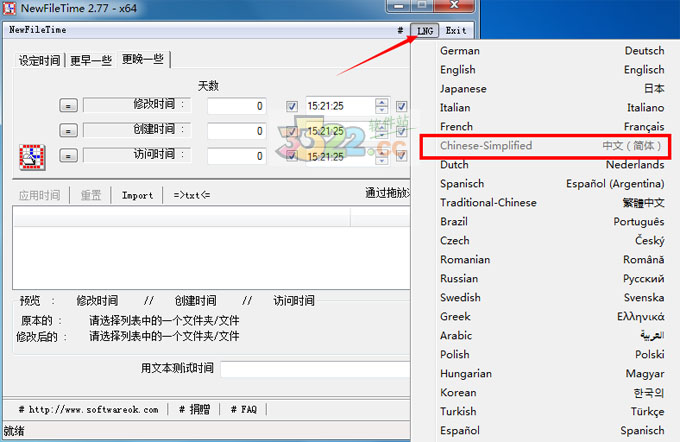The width and height of the screenshot is (680, 442).
Task: Open the NewFileTime menu label
Action: click(x=38, y=30)
